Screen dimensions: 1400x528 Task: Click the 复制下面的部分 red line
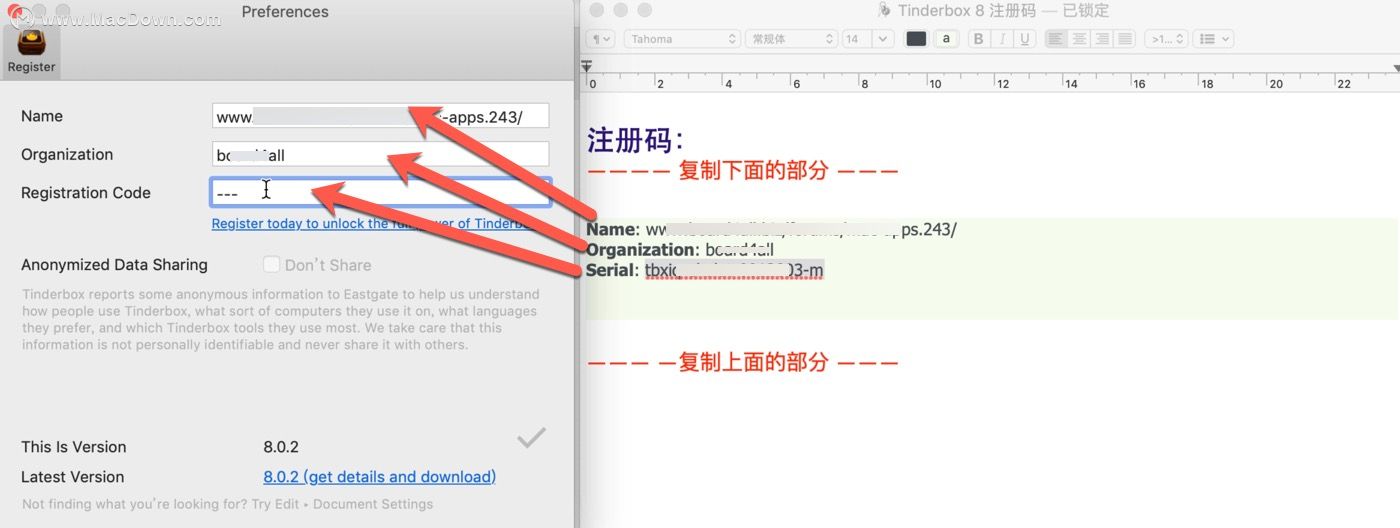[x=743, y=171]
